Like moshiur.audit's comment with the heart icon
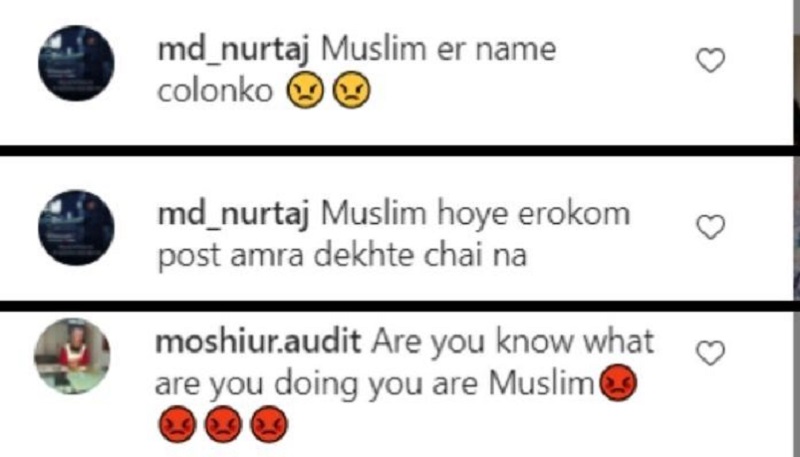The height and width of the screenshot is (457, 800). click(711, 352)
